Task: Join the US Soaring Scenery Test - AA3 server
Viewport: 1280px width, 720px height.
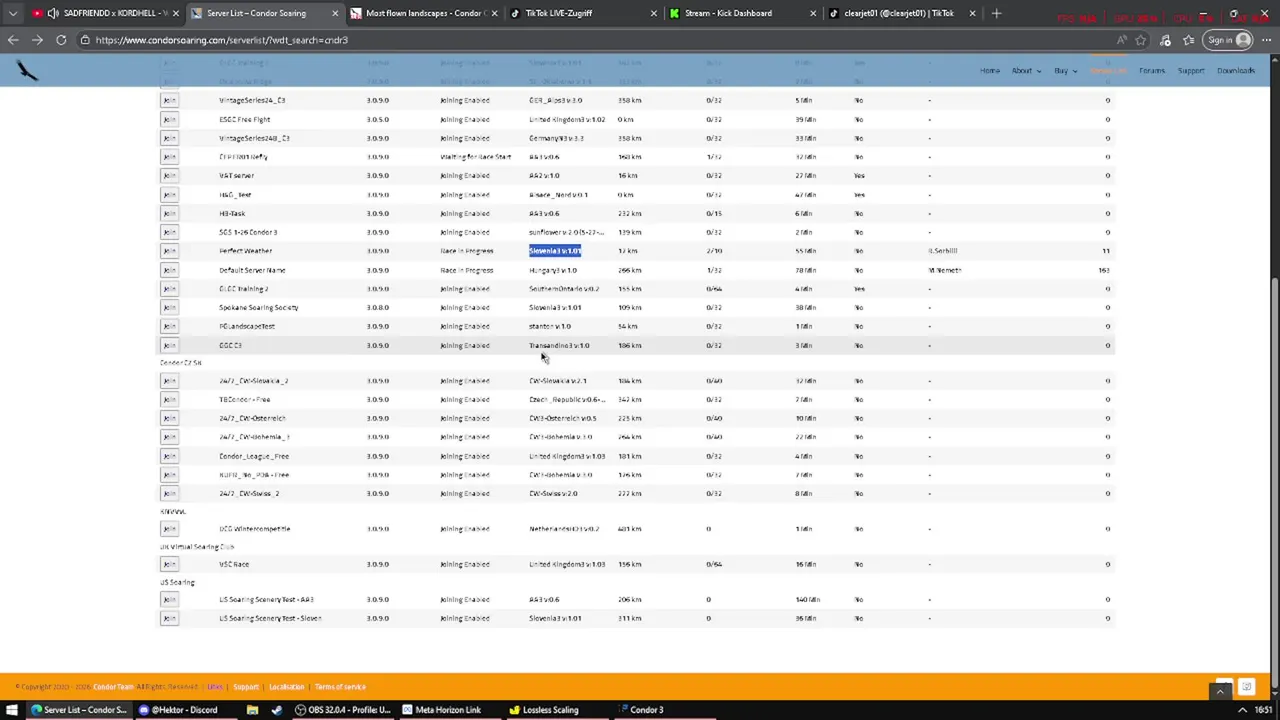Action: click(x=169, y=599)
